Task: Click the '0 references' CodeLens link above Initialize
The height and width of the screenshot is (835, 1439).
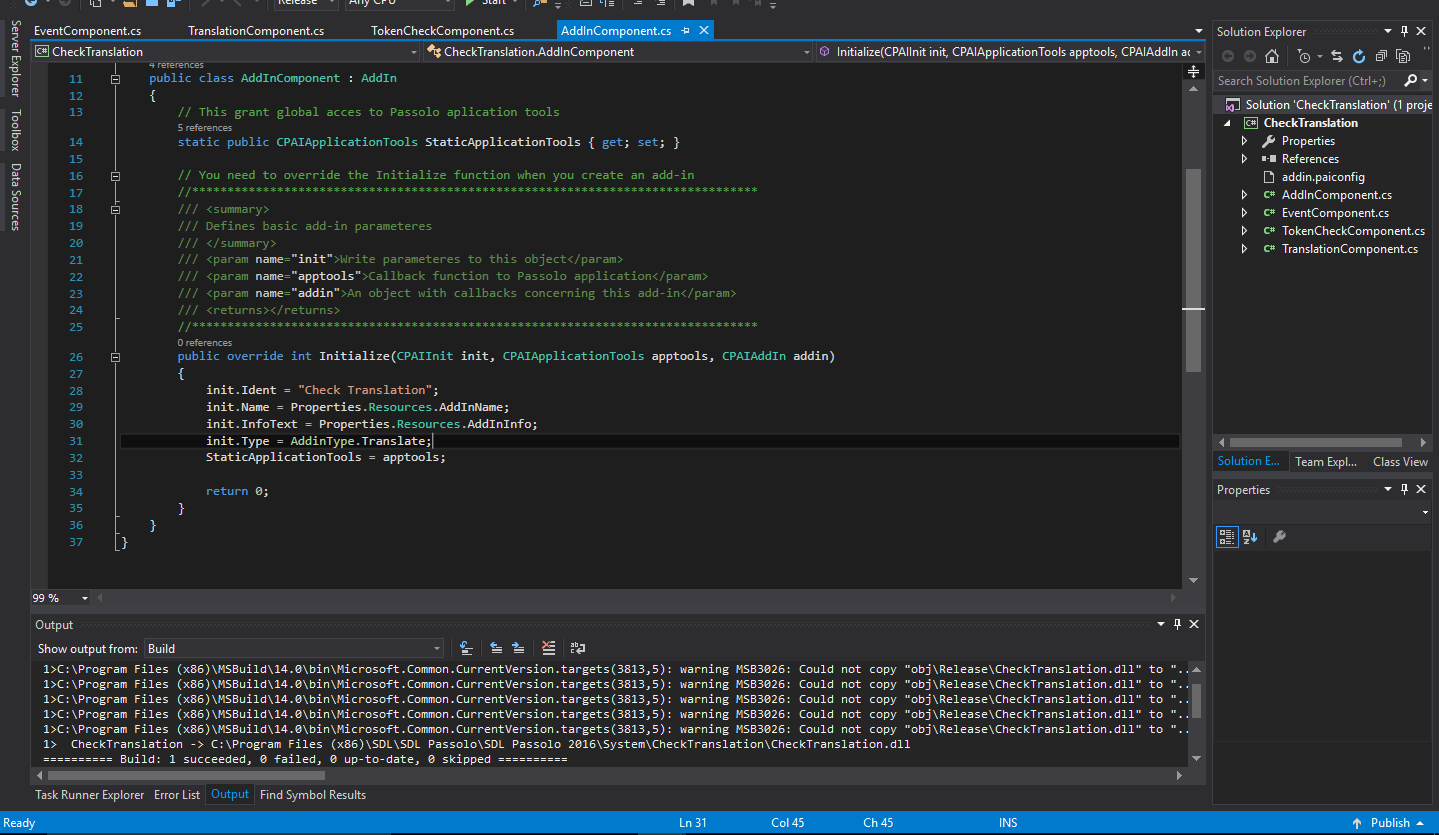Action: [x=205, y=342]
